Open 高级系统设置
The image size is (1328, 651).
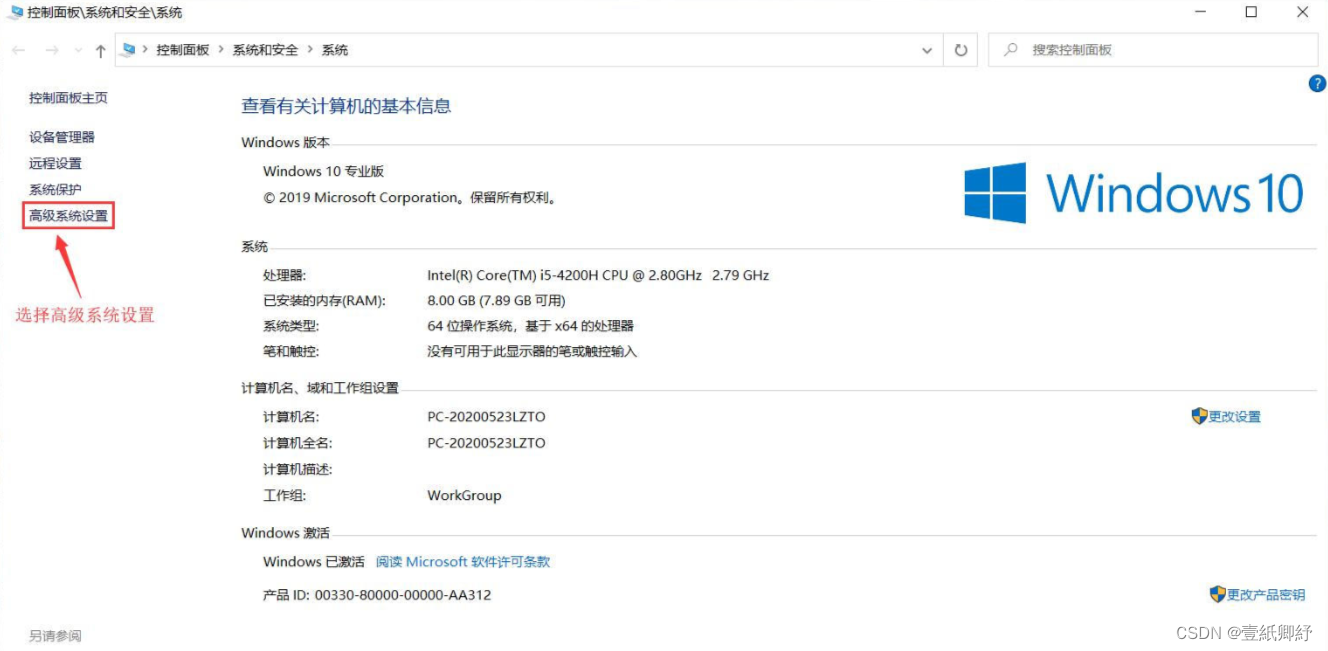tap(68, 215)
